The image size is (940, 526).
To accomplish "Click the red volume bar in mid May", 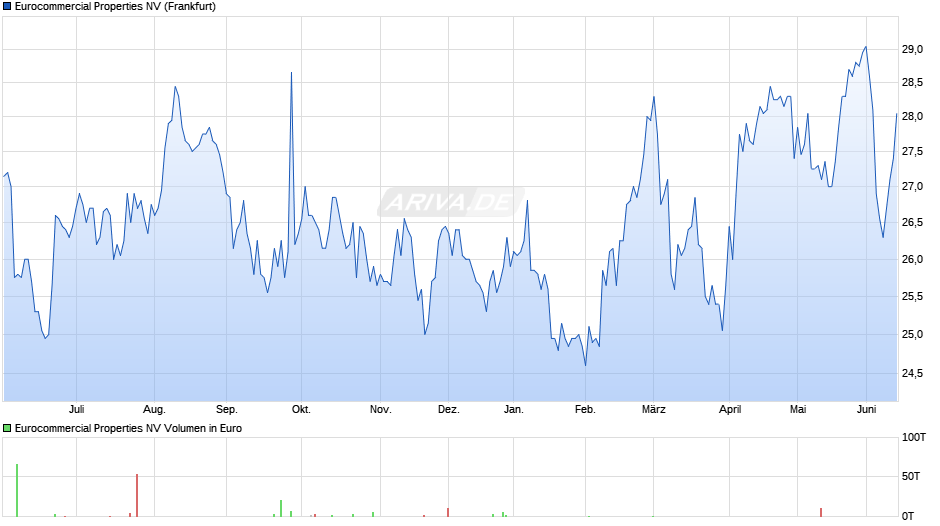I will [821, 512].
